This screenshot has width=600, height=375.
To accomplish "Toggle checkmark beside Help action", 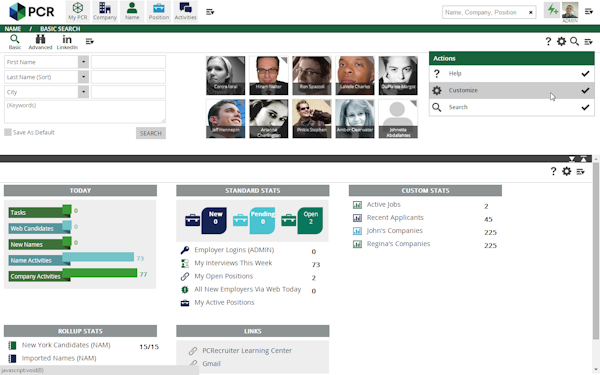I will coord(585,73).
